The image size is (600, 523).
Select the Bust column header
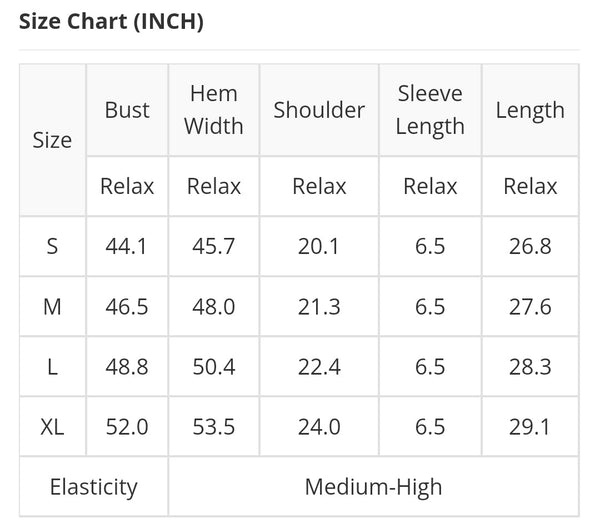[x=127, y=110]
